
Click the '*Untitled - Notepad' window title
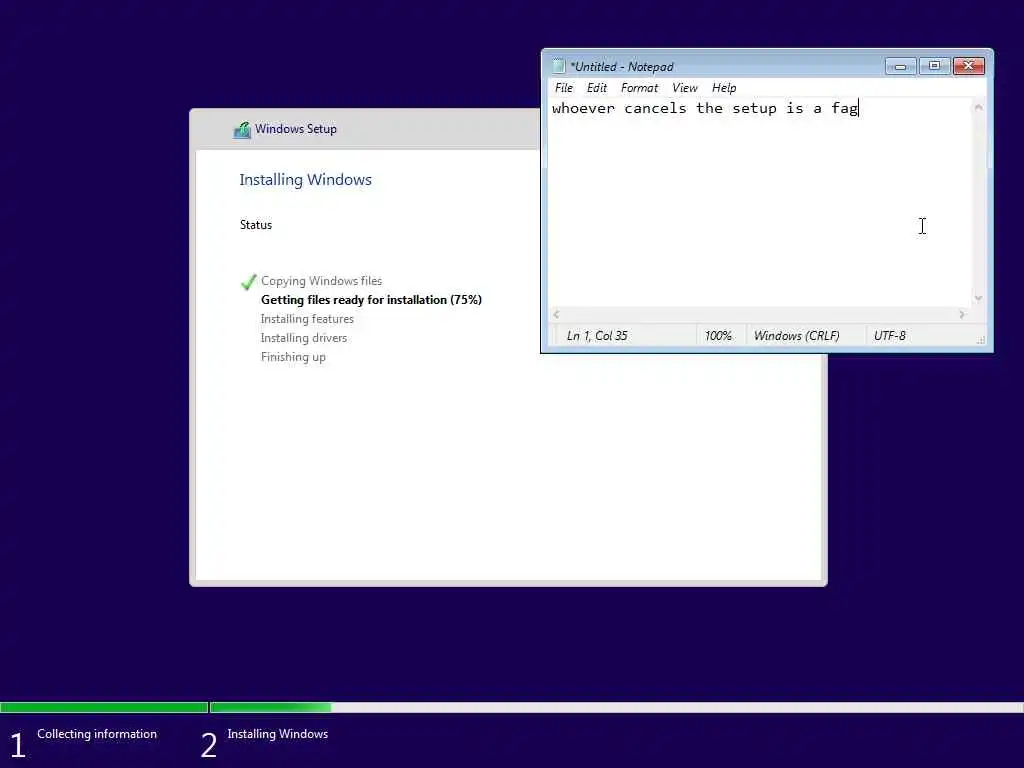621,67
